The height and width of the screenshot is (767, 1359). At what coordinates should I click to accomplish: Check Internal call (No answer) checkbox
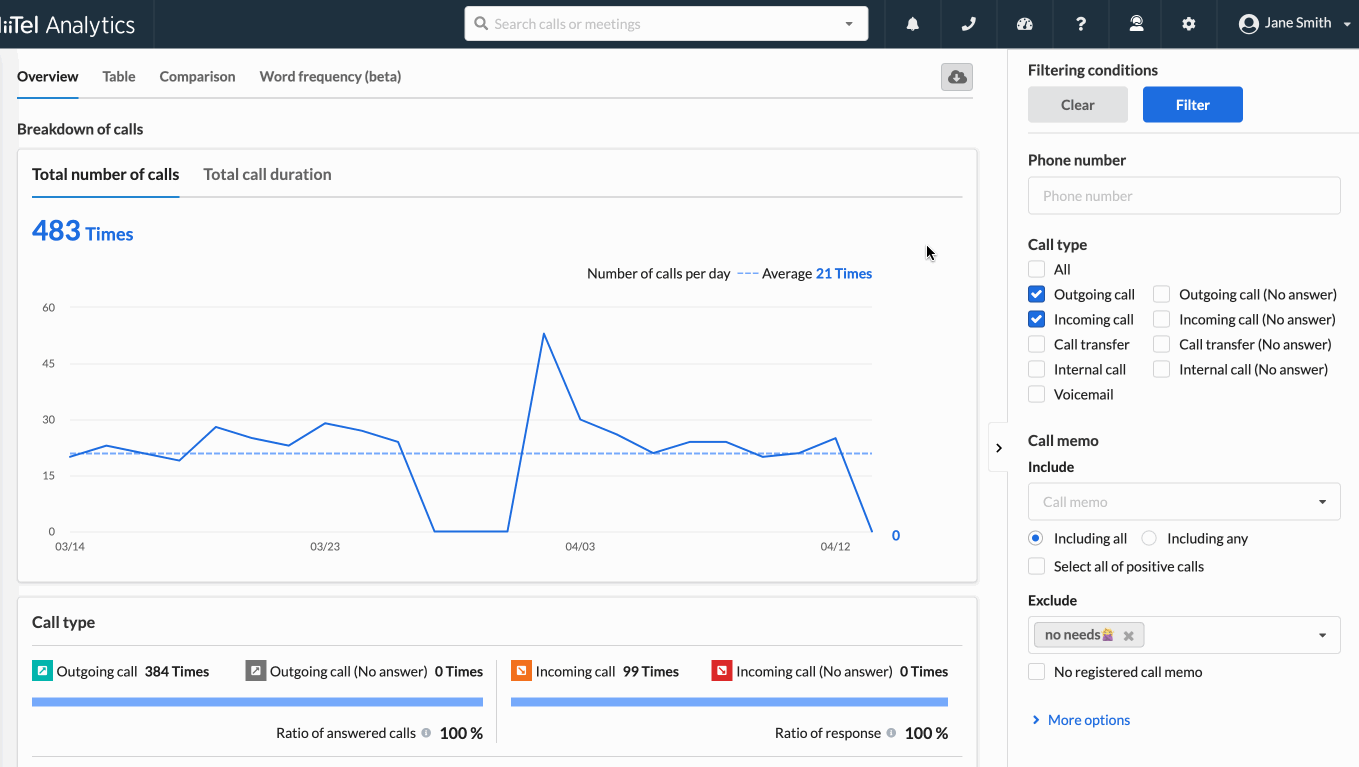pyautogui.click(x=1161, y=369)
